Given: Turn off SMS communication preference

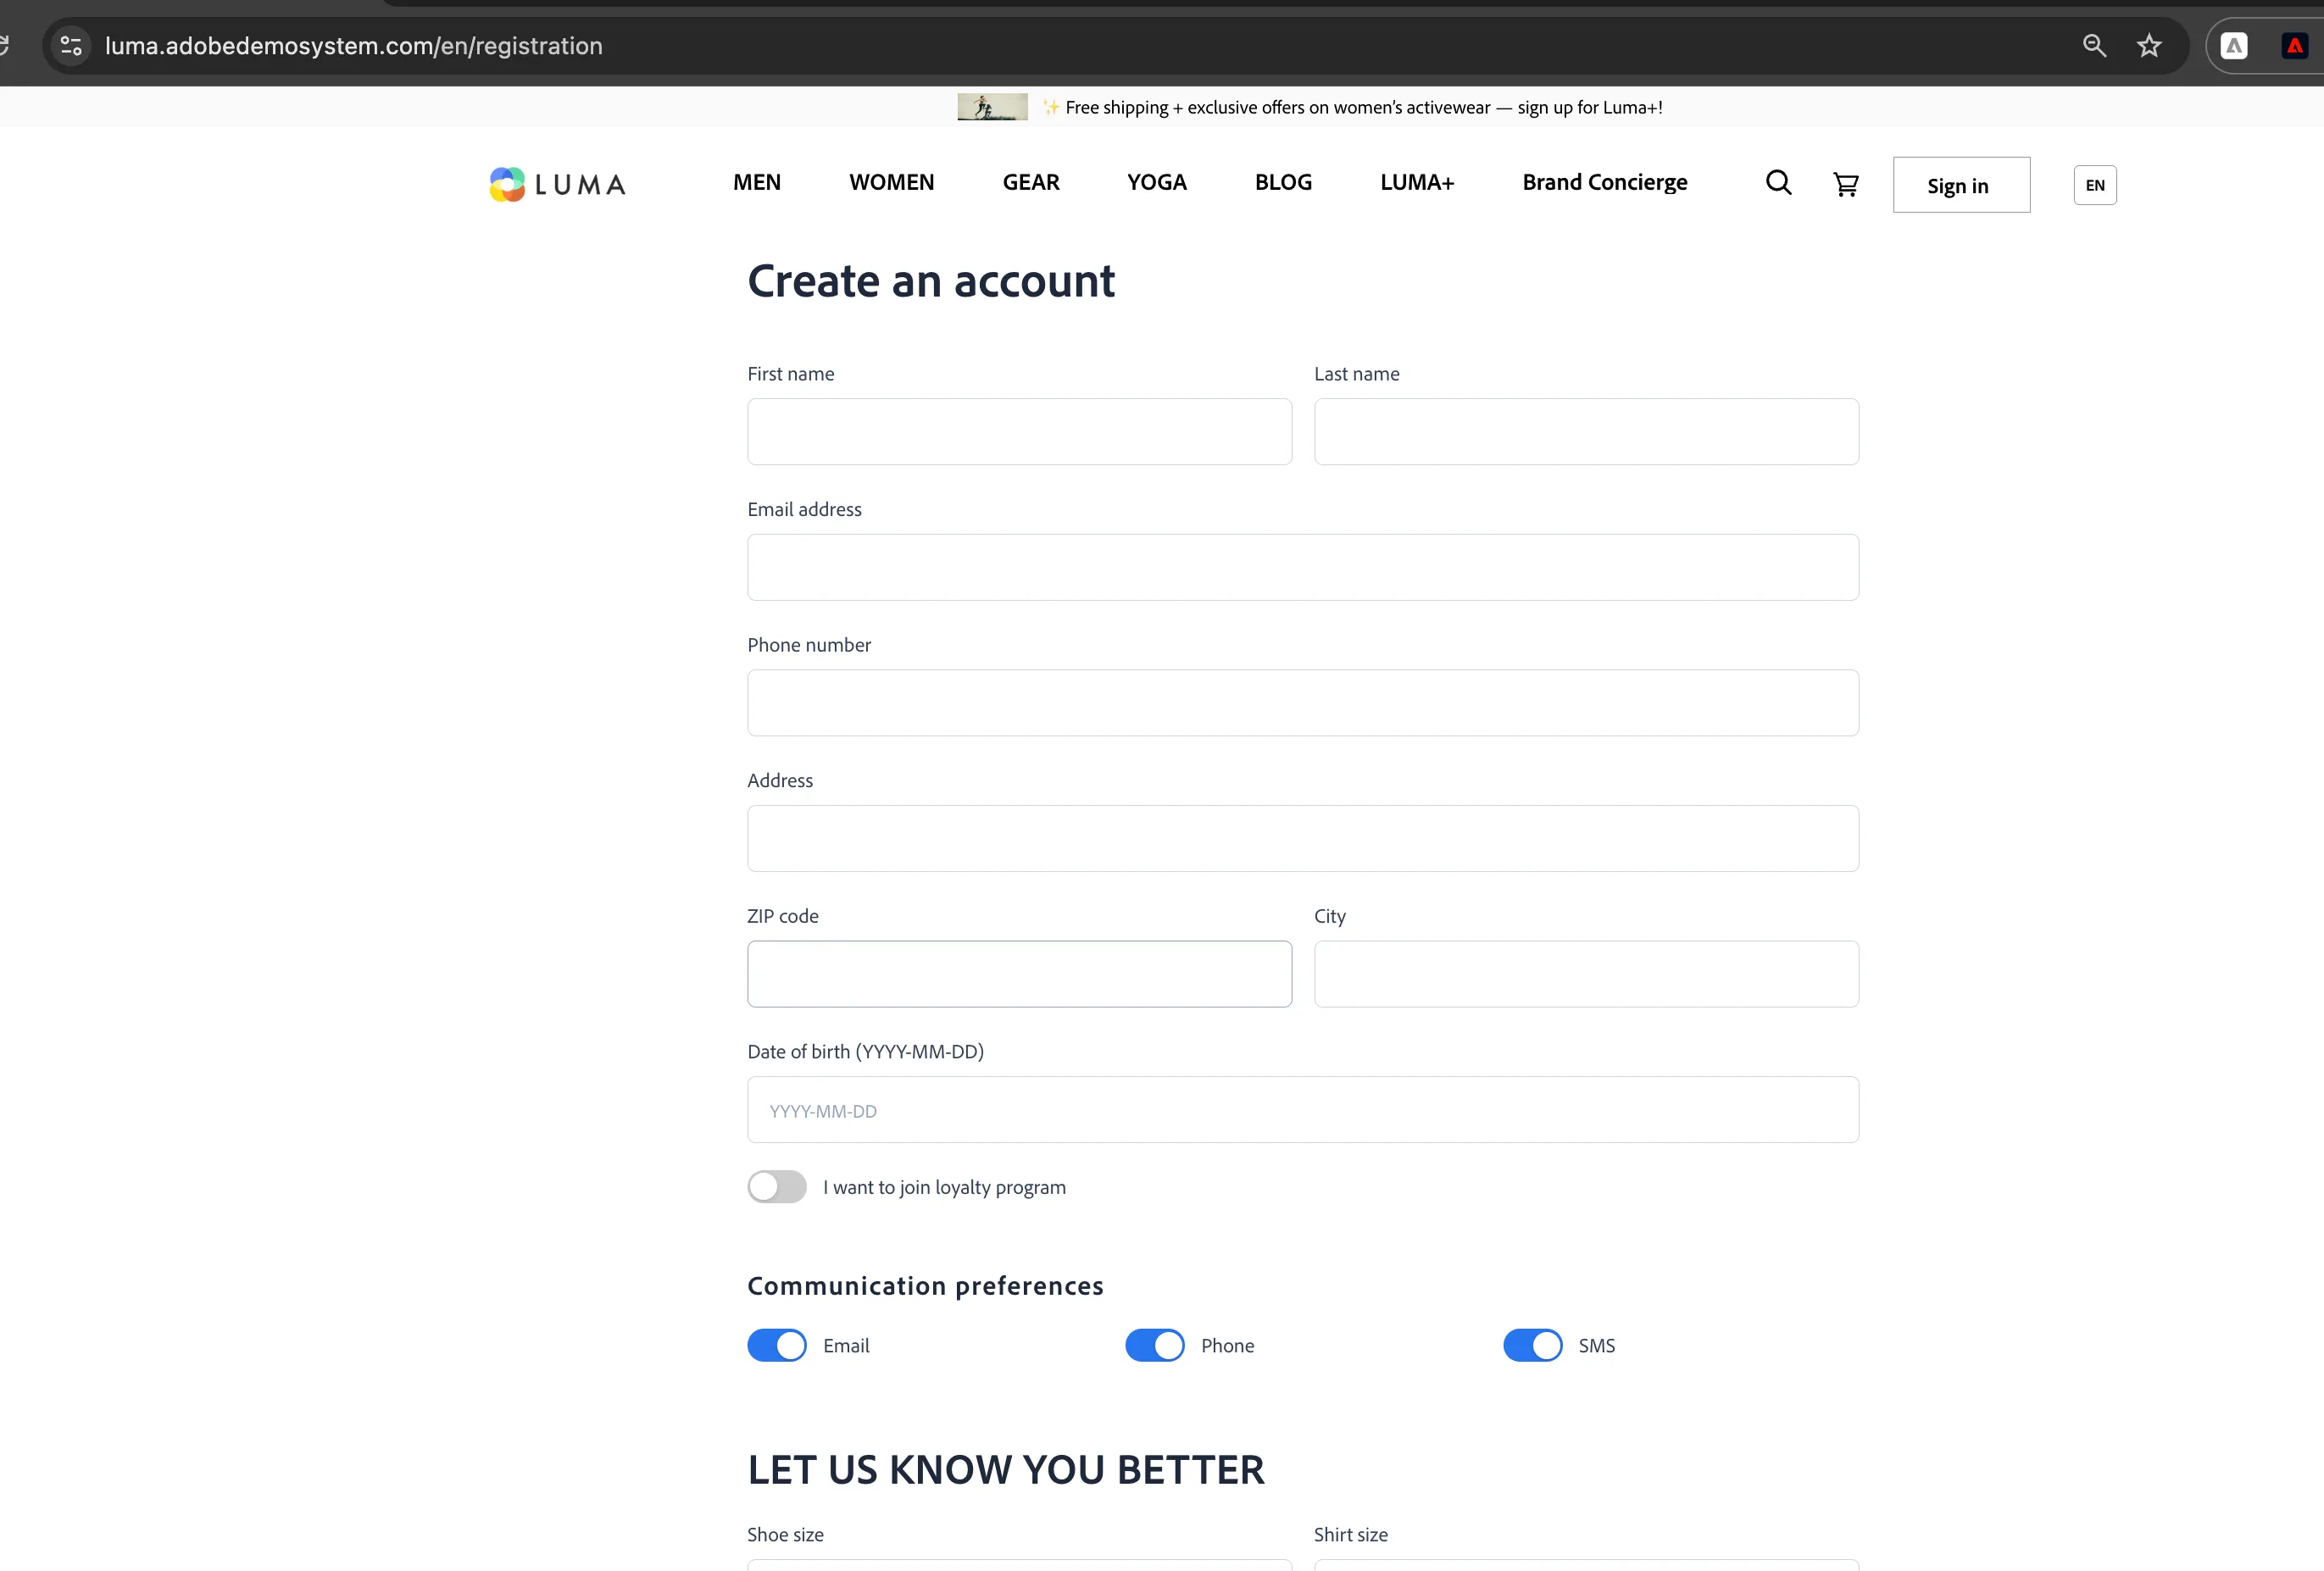Looking at the screenshot, I should (1532, 1345).
